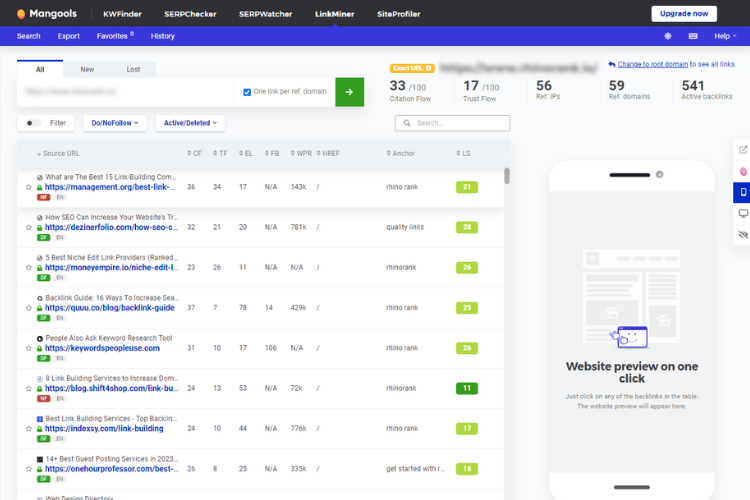Star the indexsy.com backlink row
The height and width of the screenshot is (500, 750).
pos(29,428)
